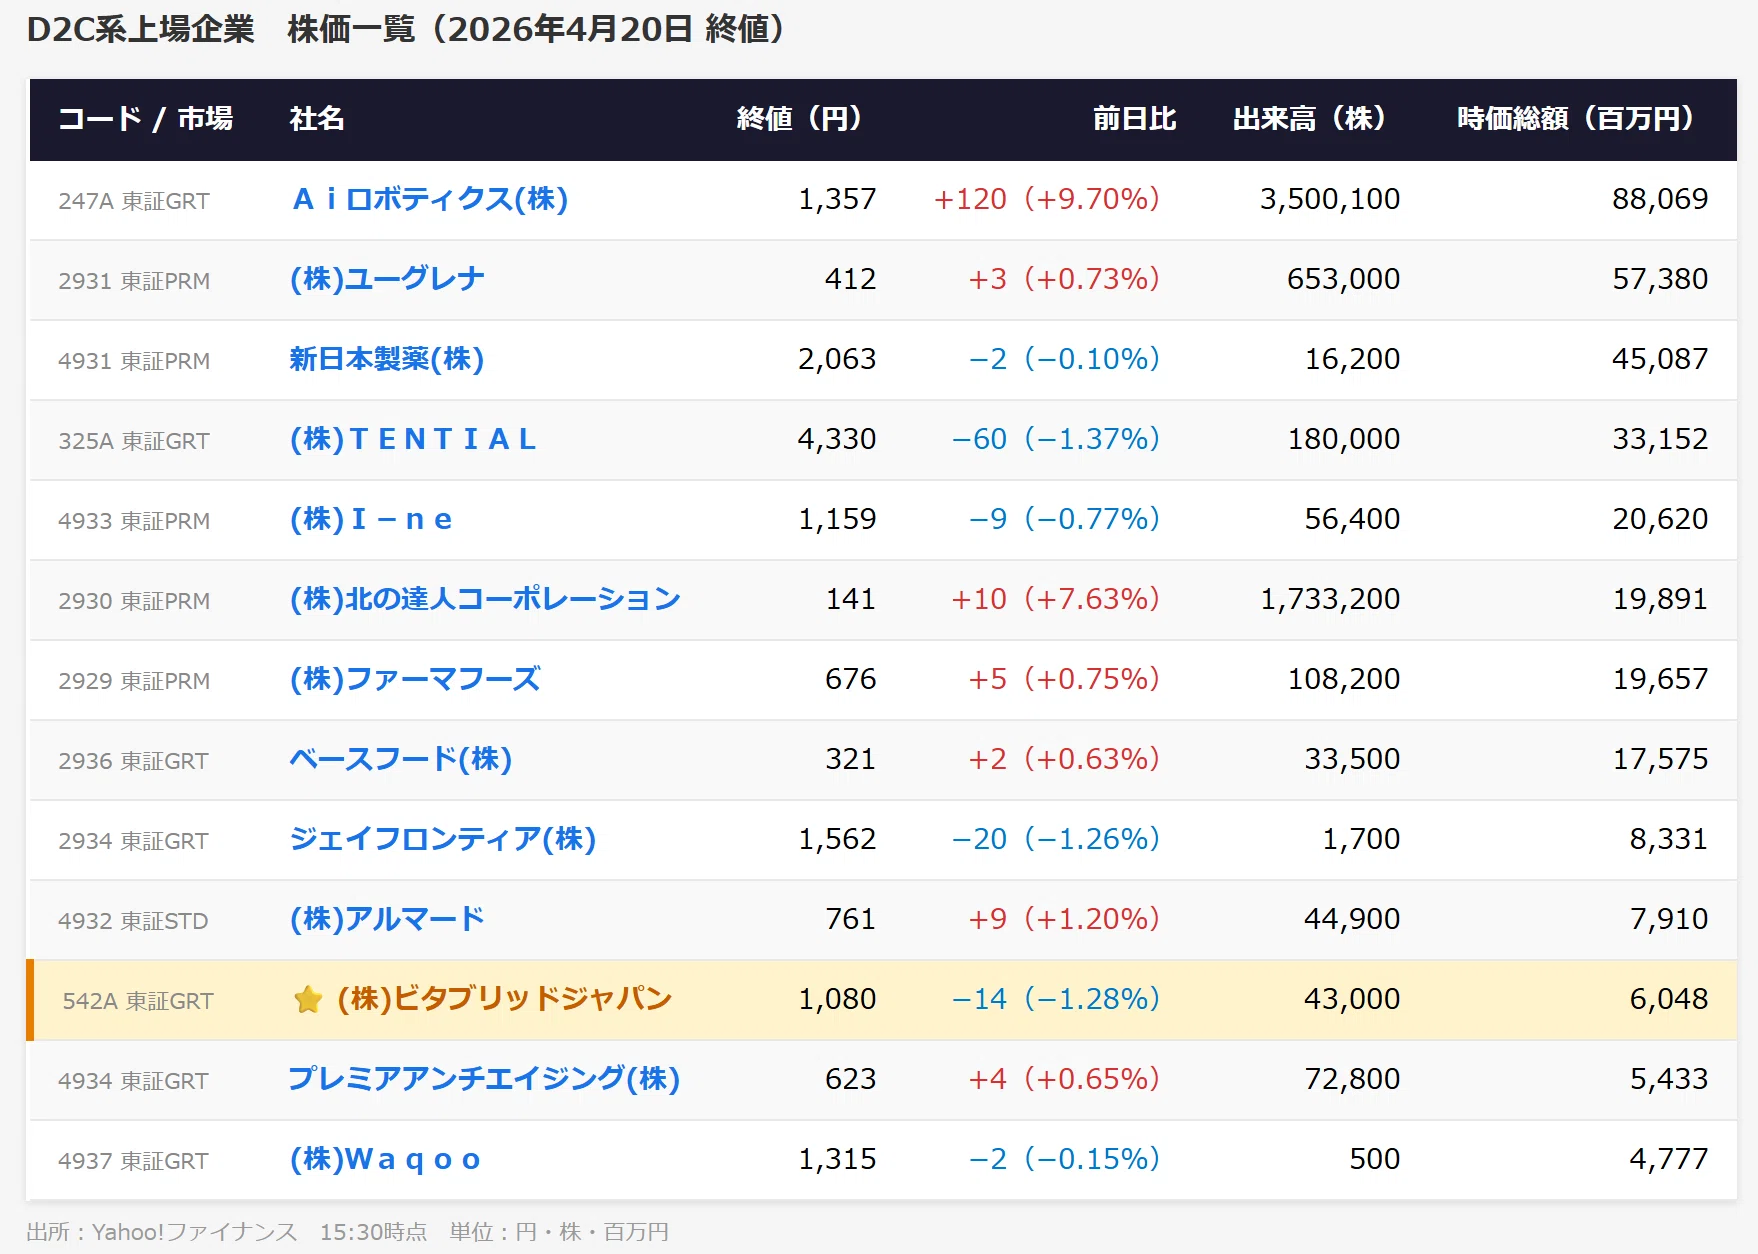
Task: Click the source note 出所：Yahoo!ファイナンス
Action: coord(162,1232)
